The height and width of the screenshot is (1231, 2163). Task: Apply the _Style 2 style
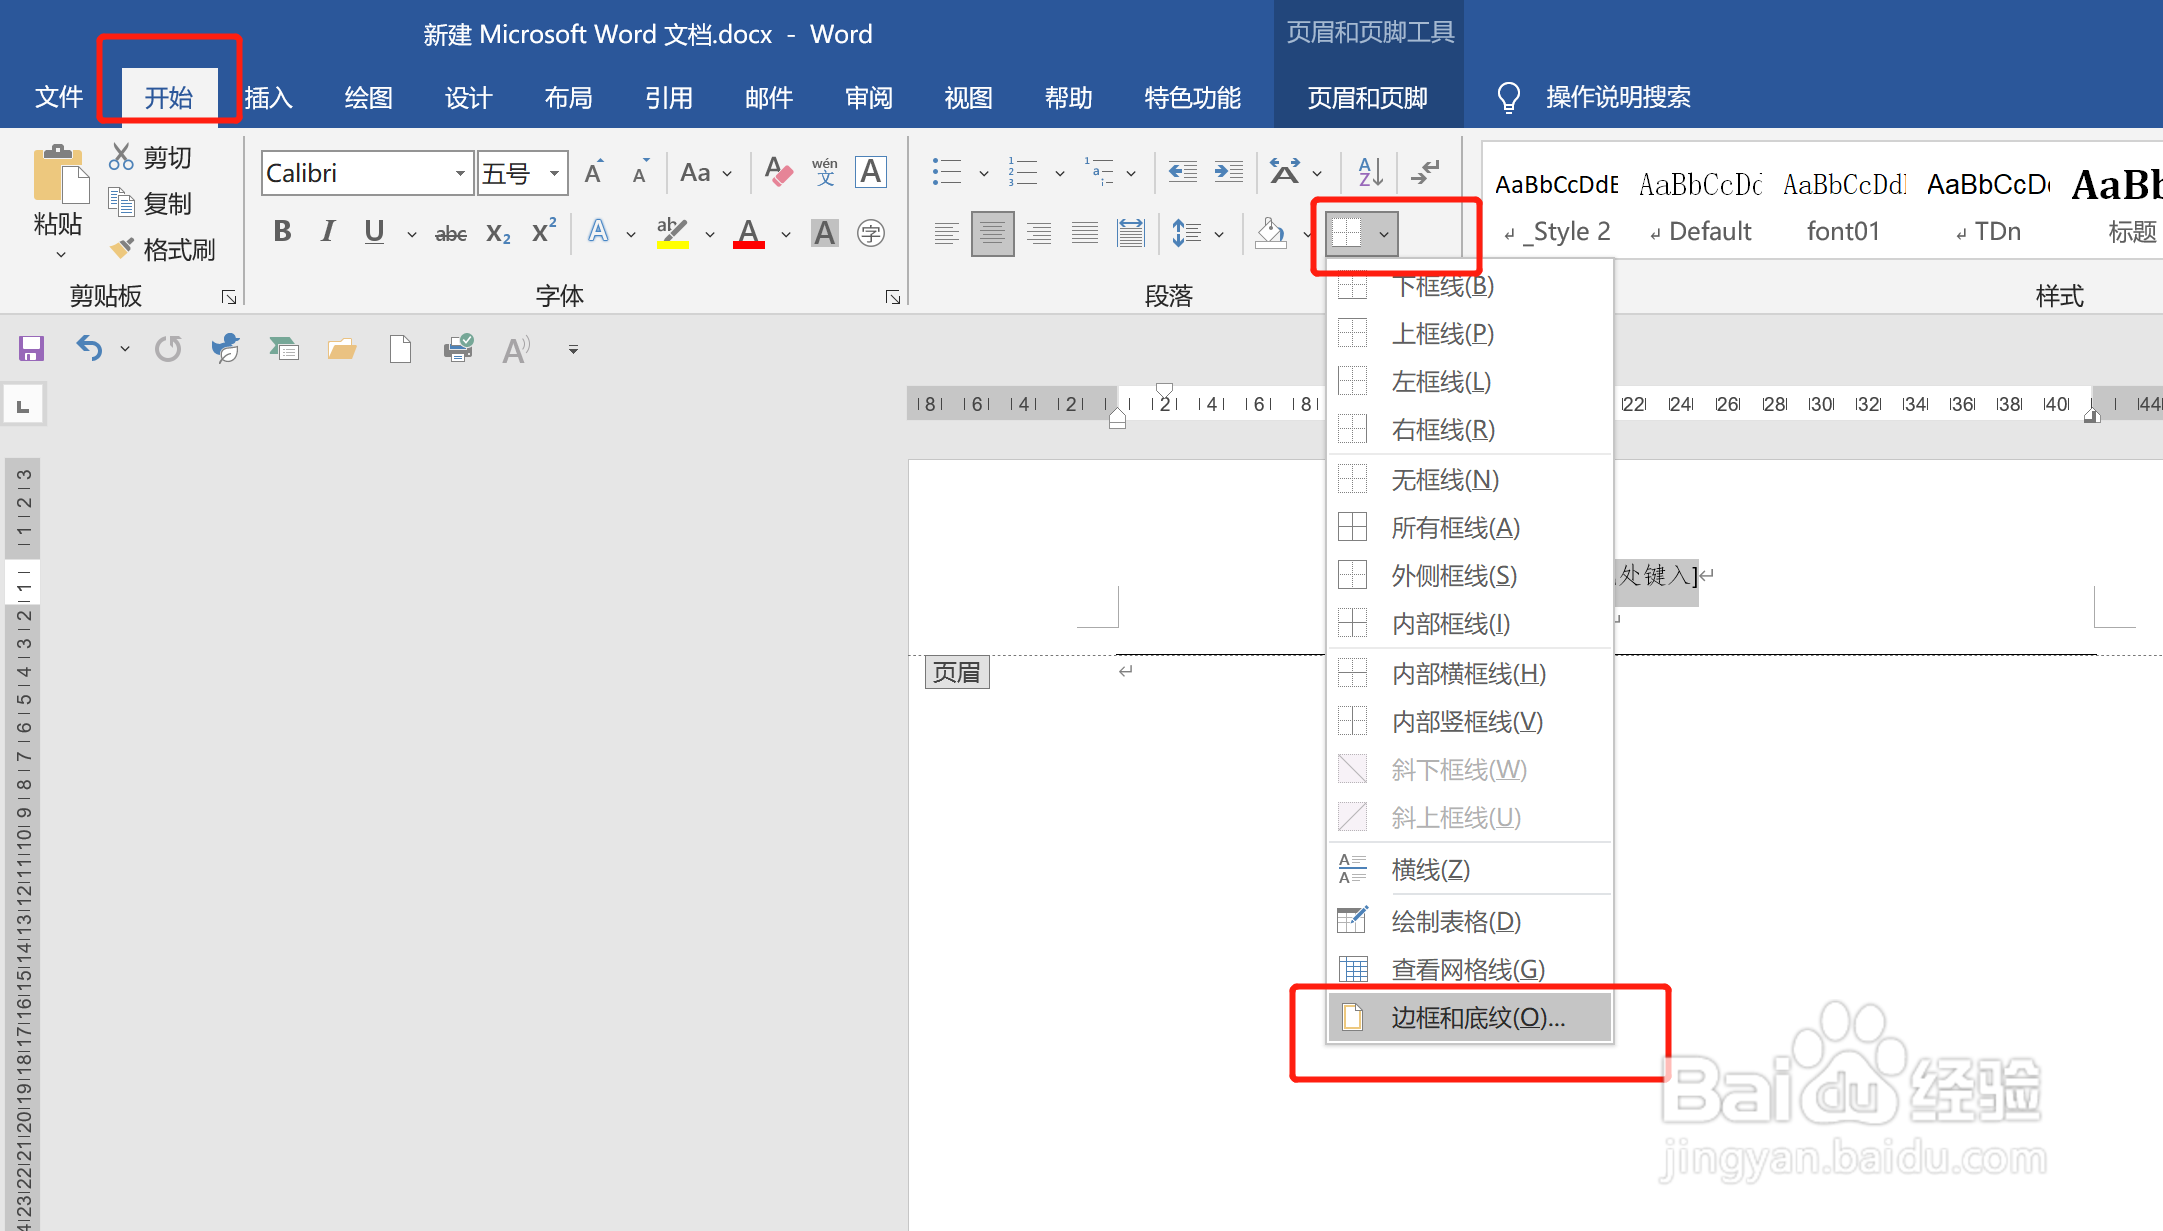[1557, 207]
